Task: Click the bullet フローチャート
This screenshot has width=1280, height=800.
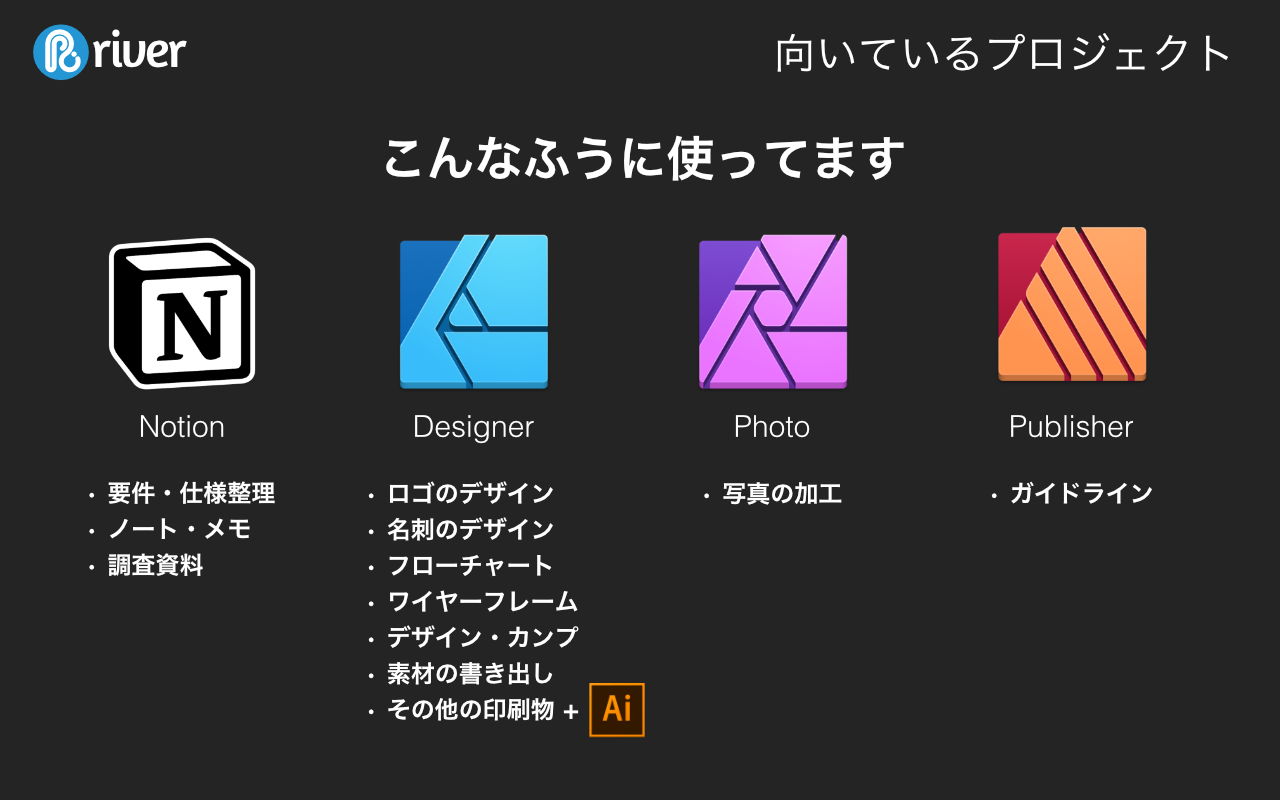Action: [x=470, y=565]
